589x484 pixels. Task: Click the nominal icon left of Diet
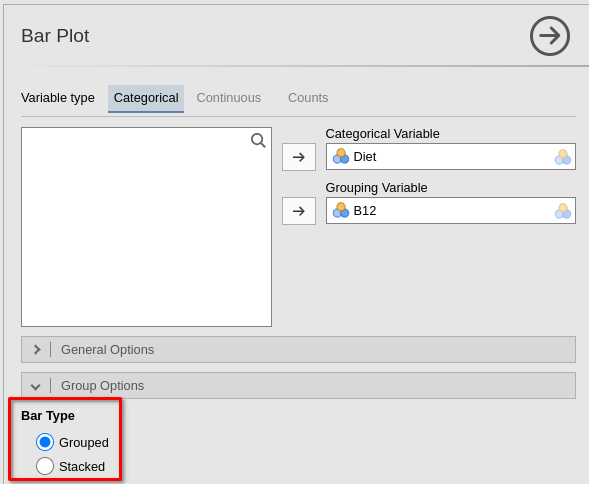tap(341, 156)
